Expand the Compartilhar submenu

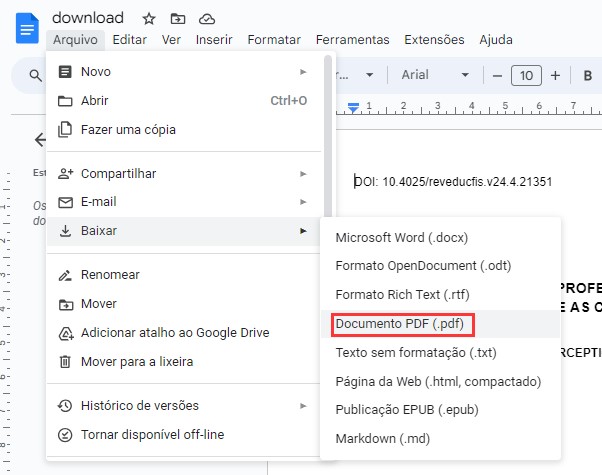click(x=184, y=174)
